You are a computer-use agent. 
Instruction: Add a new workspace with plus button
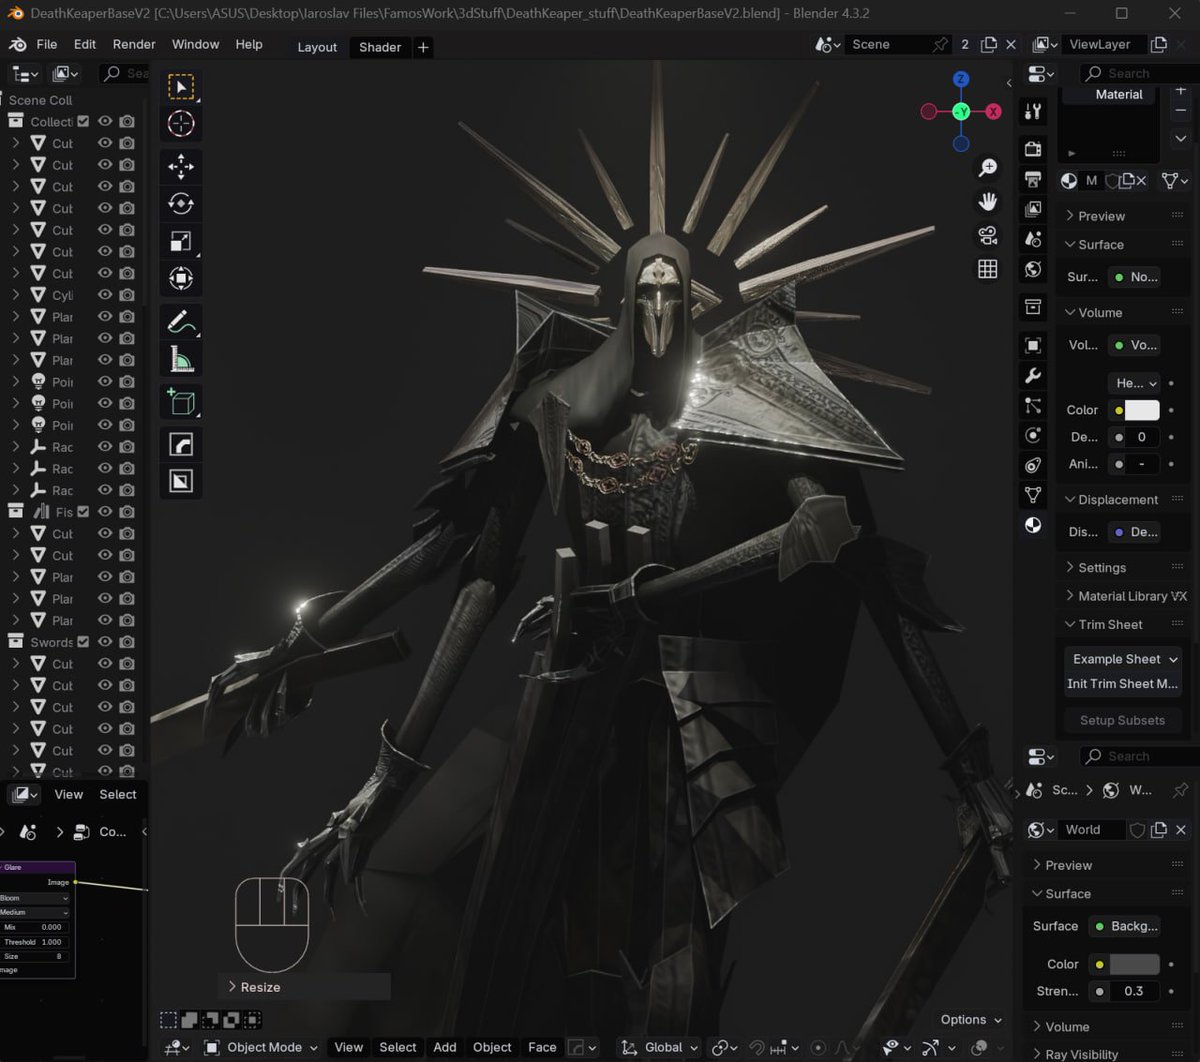423,47
